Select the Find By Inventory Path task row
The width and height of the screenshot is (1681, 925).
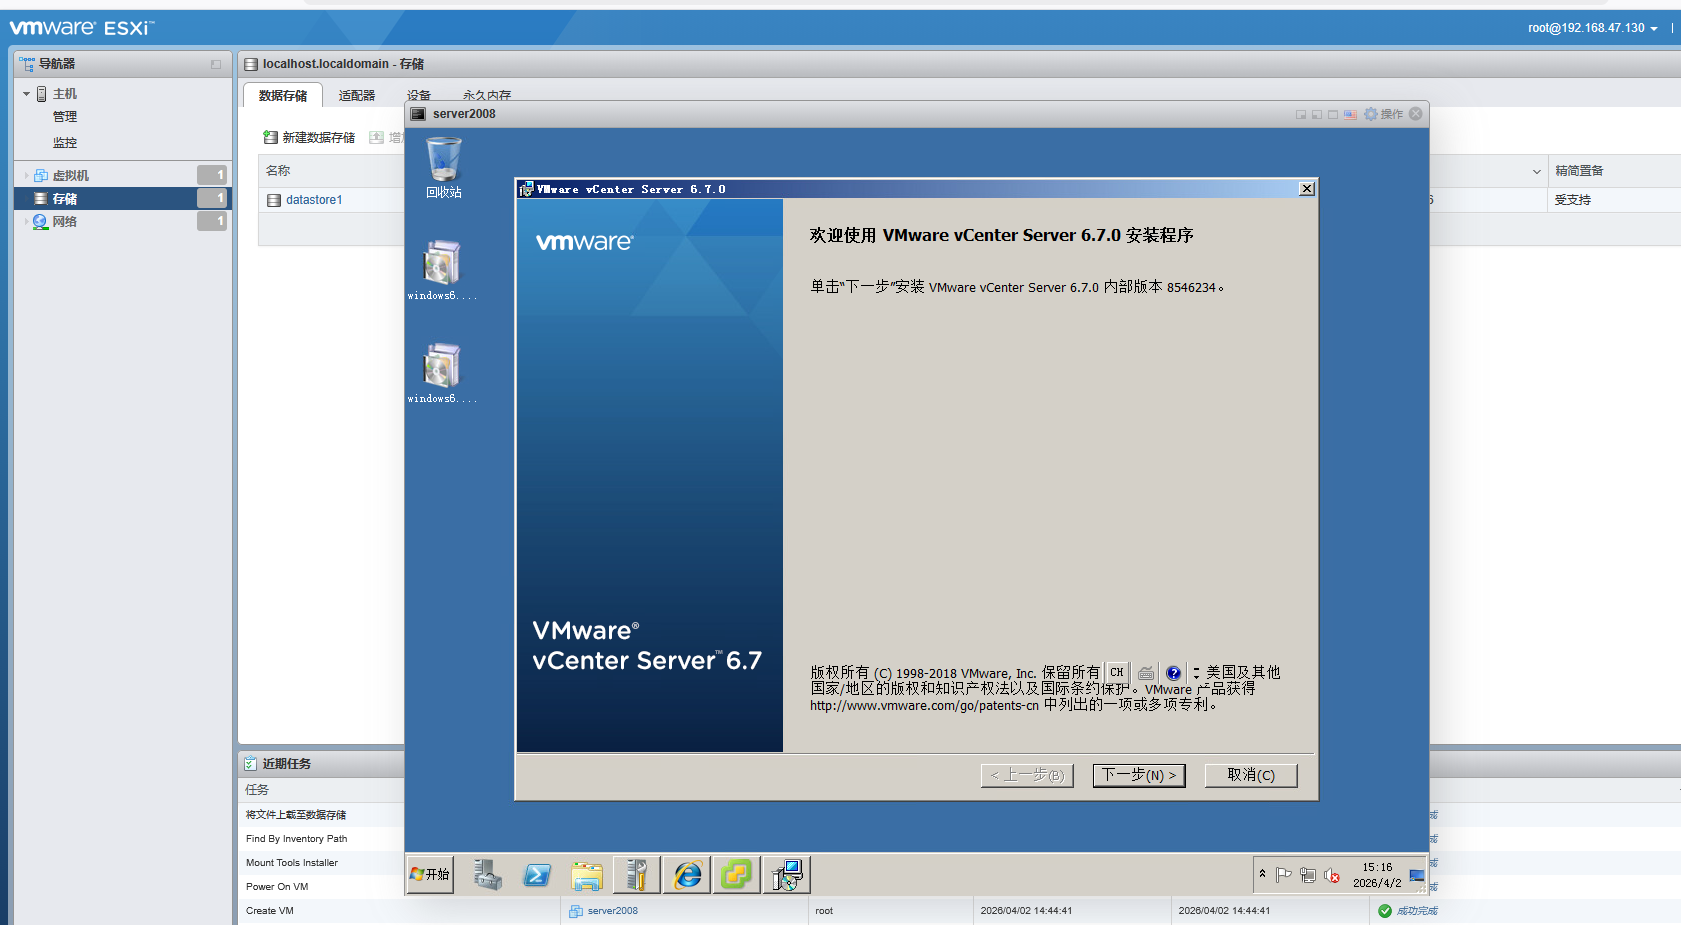pos(320,839)
